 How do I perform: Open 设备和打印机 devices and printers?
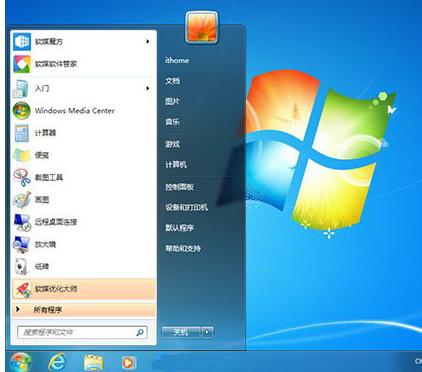click(x=187, y=207)
